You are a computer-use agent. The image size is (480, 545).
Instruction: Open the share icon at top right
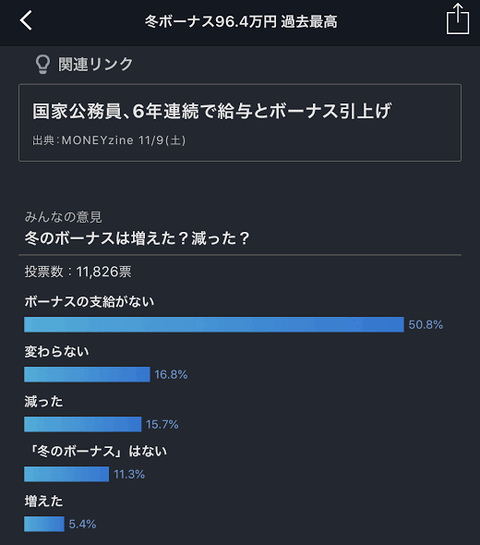coord(457,19)
